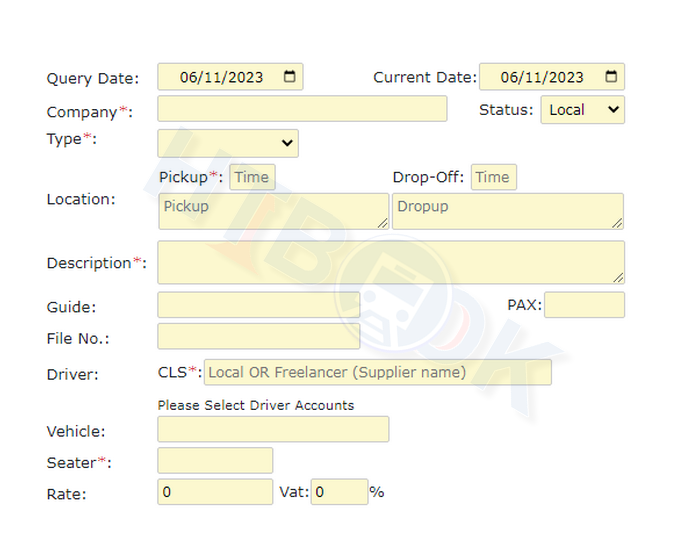
Task: Click the Query Date value field
Action: pyautogui.click(x=218, y=77)
